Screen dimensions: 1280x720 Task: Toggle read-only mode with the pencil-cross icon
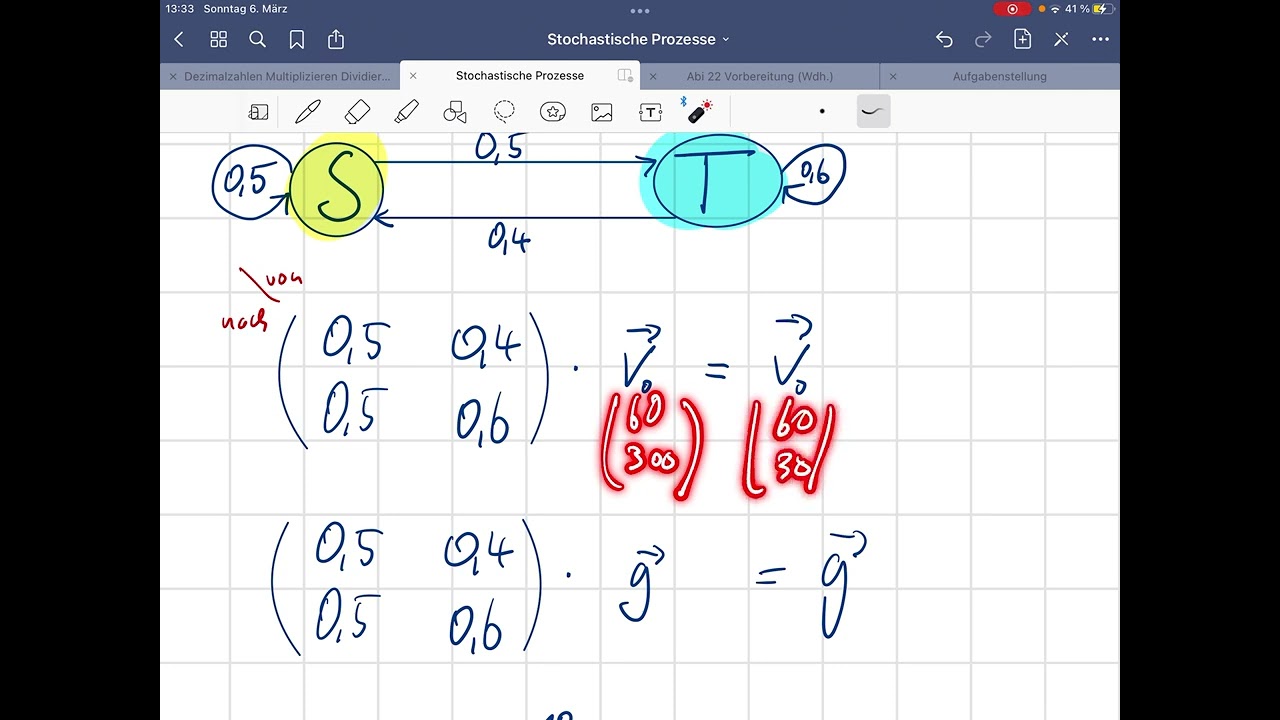click(1061, 39)
